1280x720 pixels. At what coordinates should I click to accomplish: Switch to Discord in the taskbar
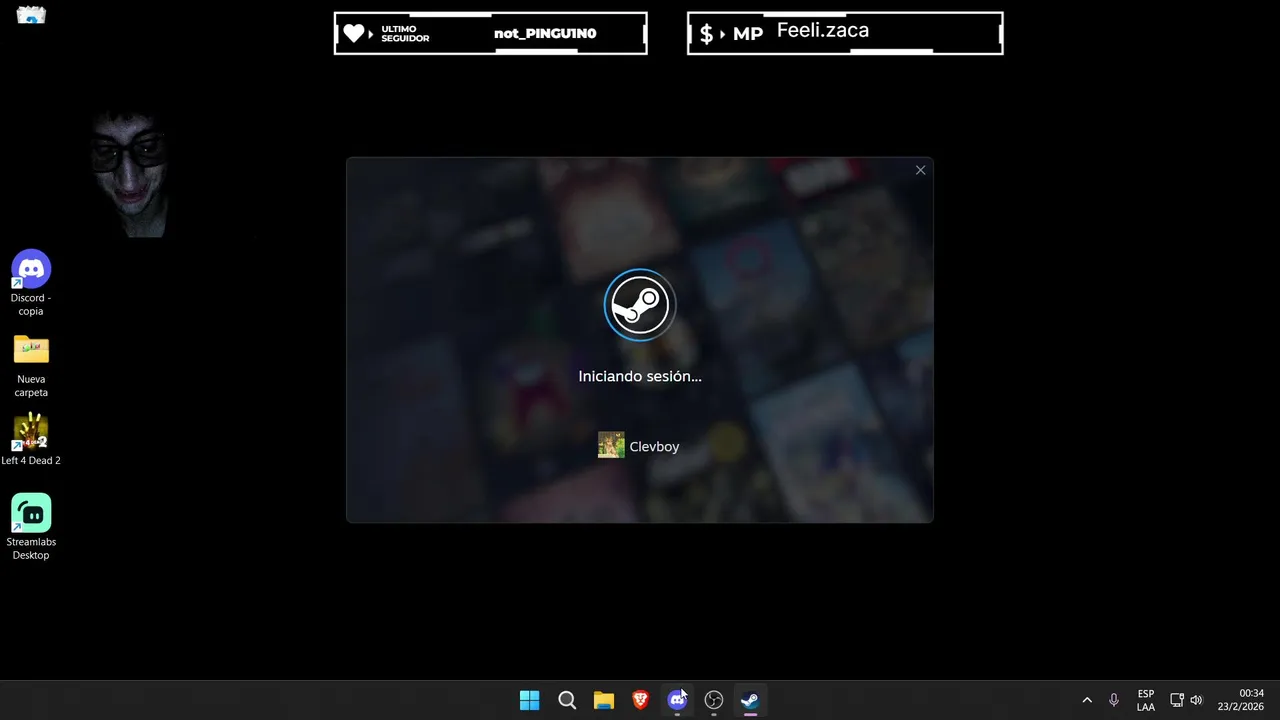click(677, 700)
